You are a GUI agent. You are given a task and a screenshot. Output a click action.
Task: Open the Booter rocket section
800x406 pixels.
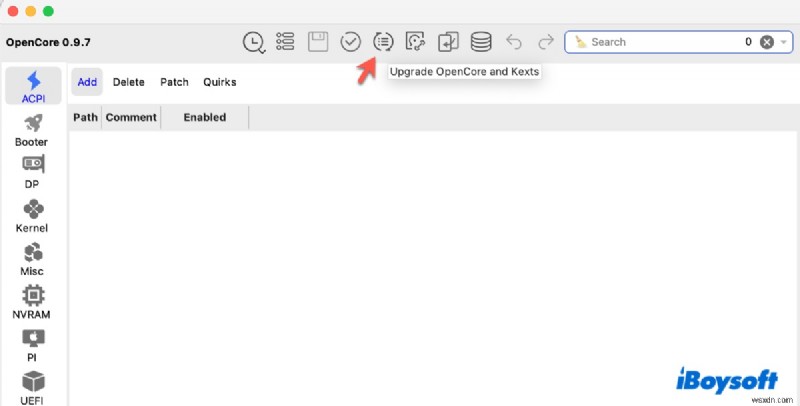[x=32, y=131]
